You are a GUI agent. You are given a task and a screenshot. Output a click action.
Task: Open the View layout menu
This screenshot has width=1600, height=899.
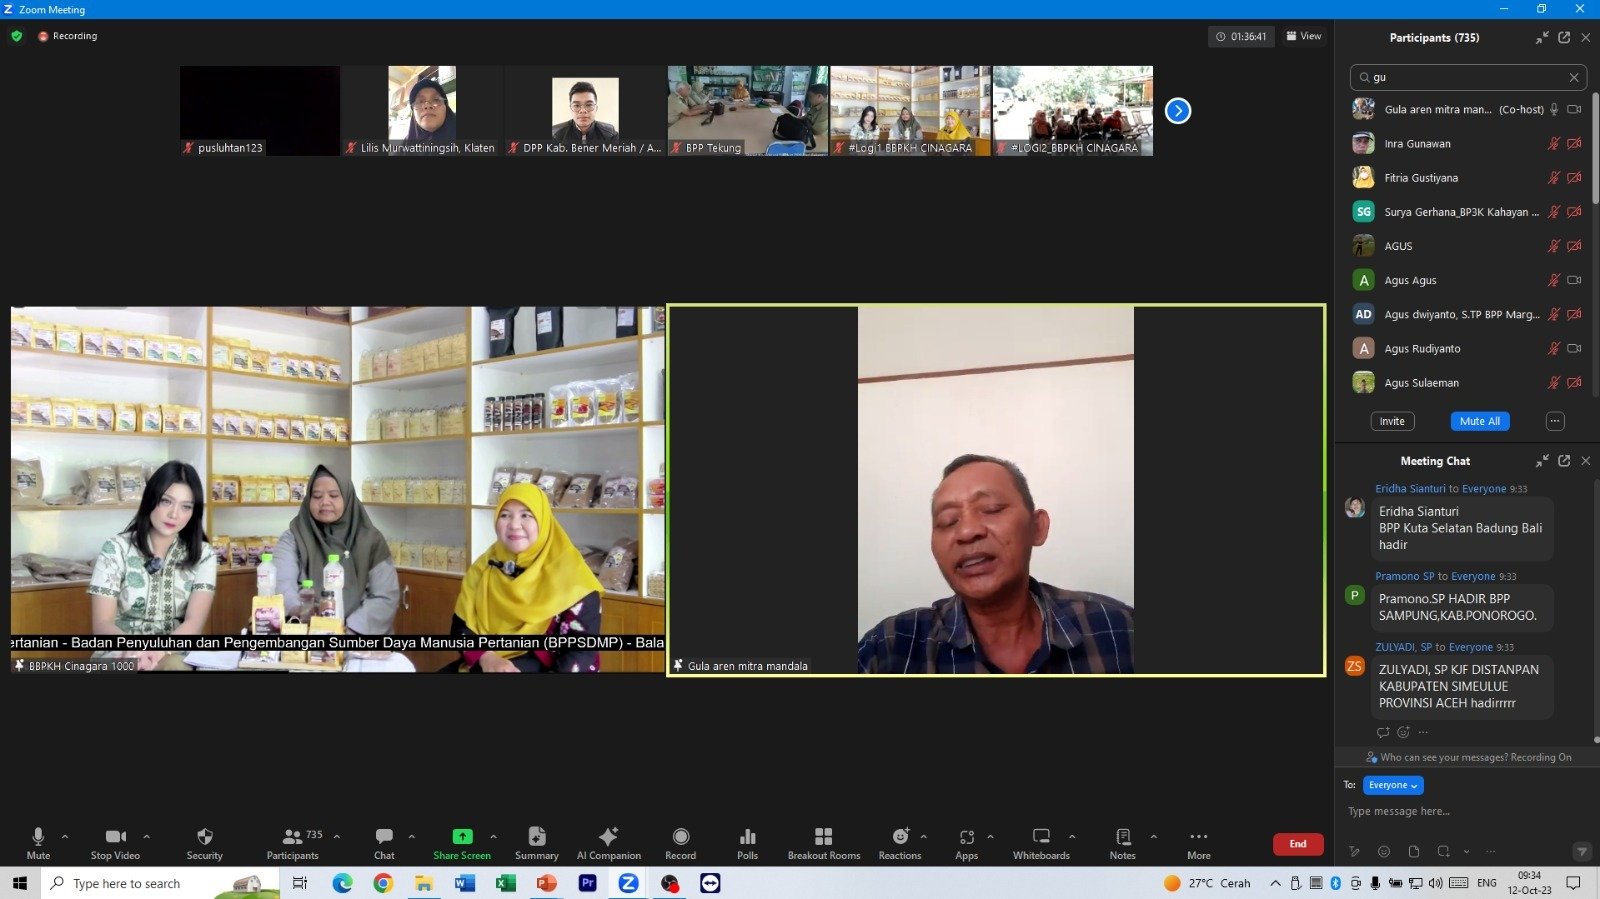click(x=1303, y=36)
